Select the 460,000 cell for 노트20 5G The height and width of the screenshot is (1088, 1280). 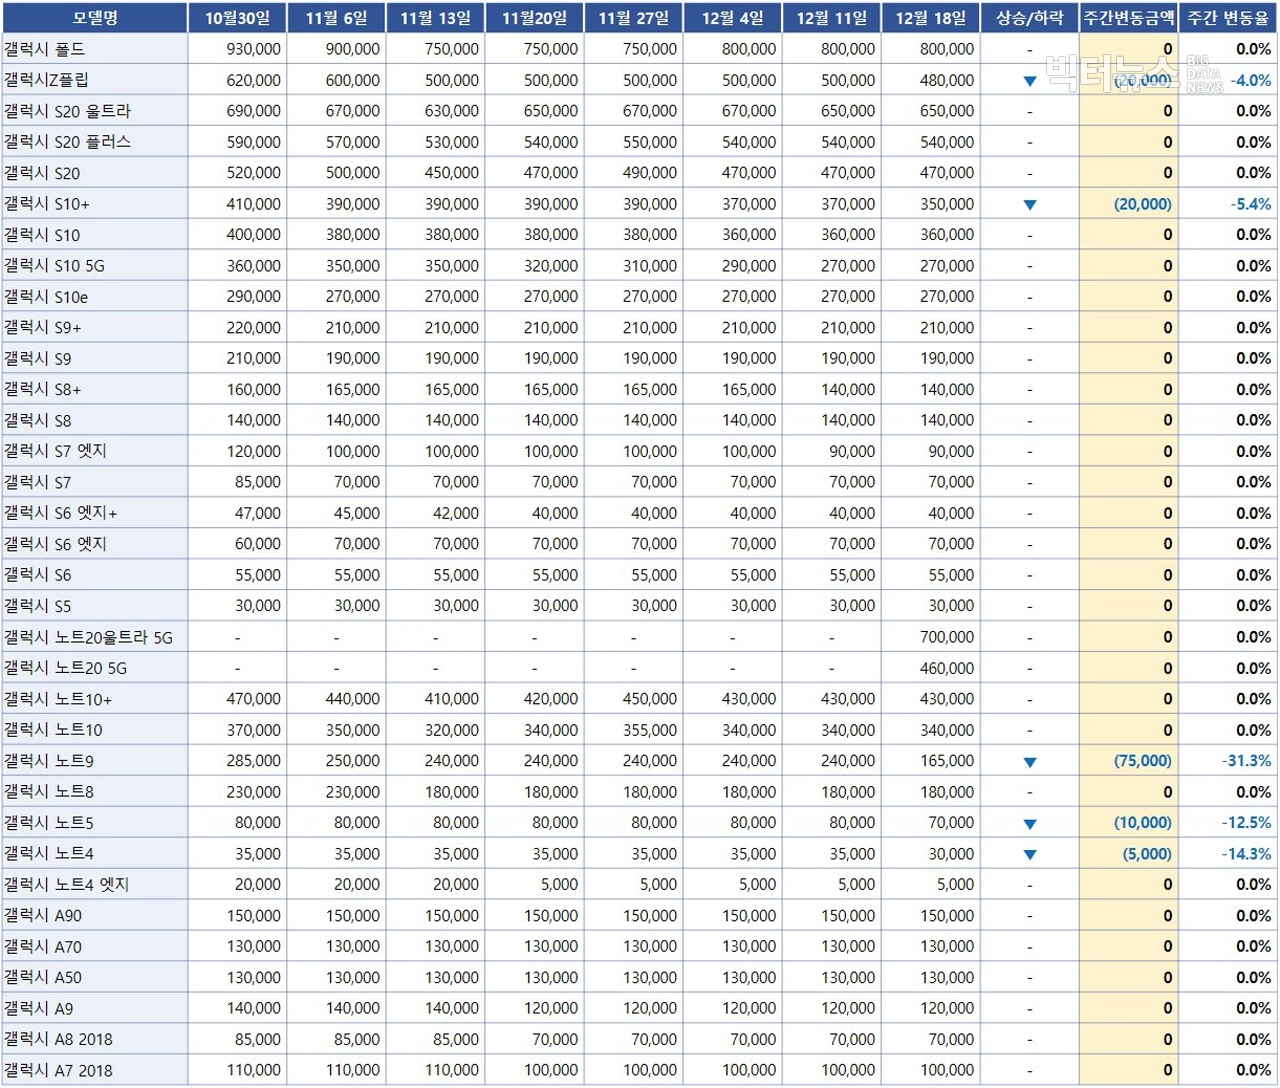tap(930, 668)
